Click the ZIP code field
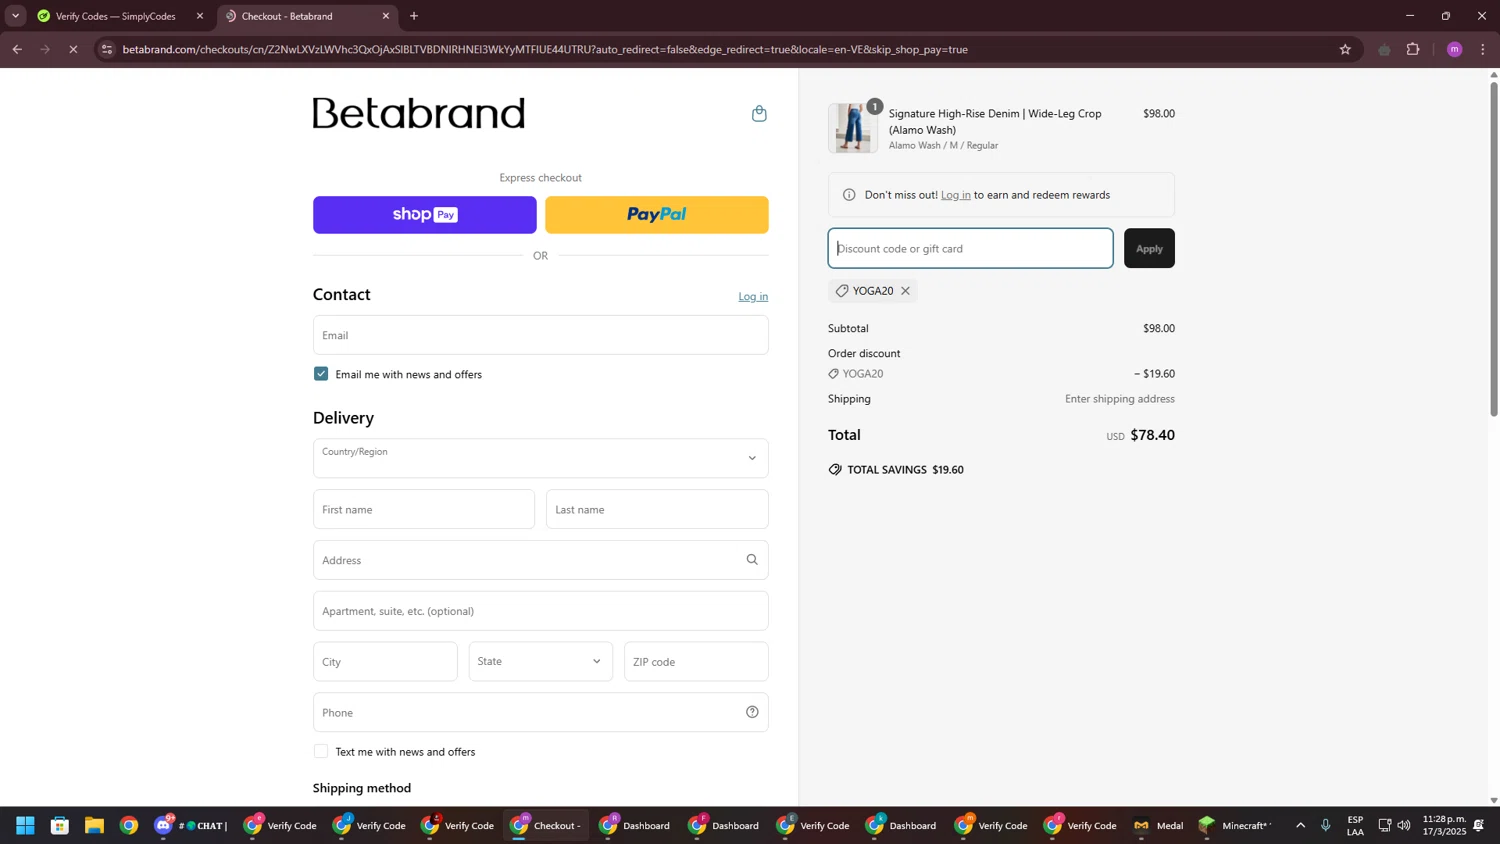 tap(696, 661)
